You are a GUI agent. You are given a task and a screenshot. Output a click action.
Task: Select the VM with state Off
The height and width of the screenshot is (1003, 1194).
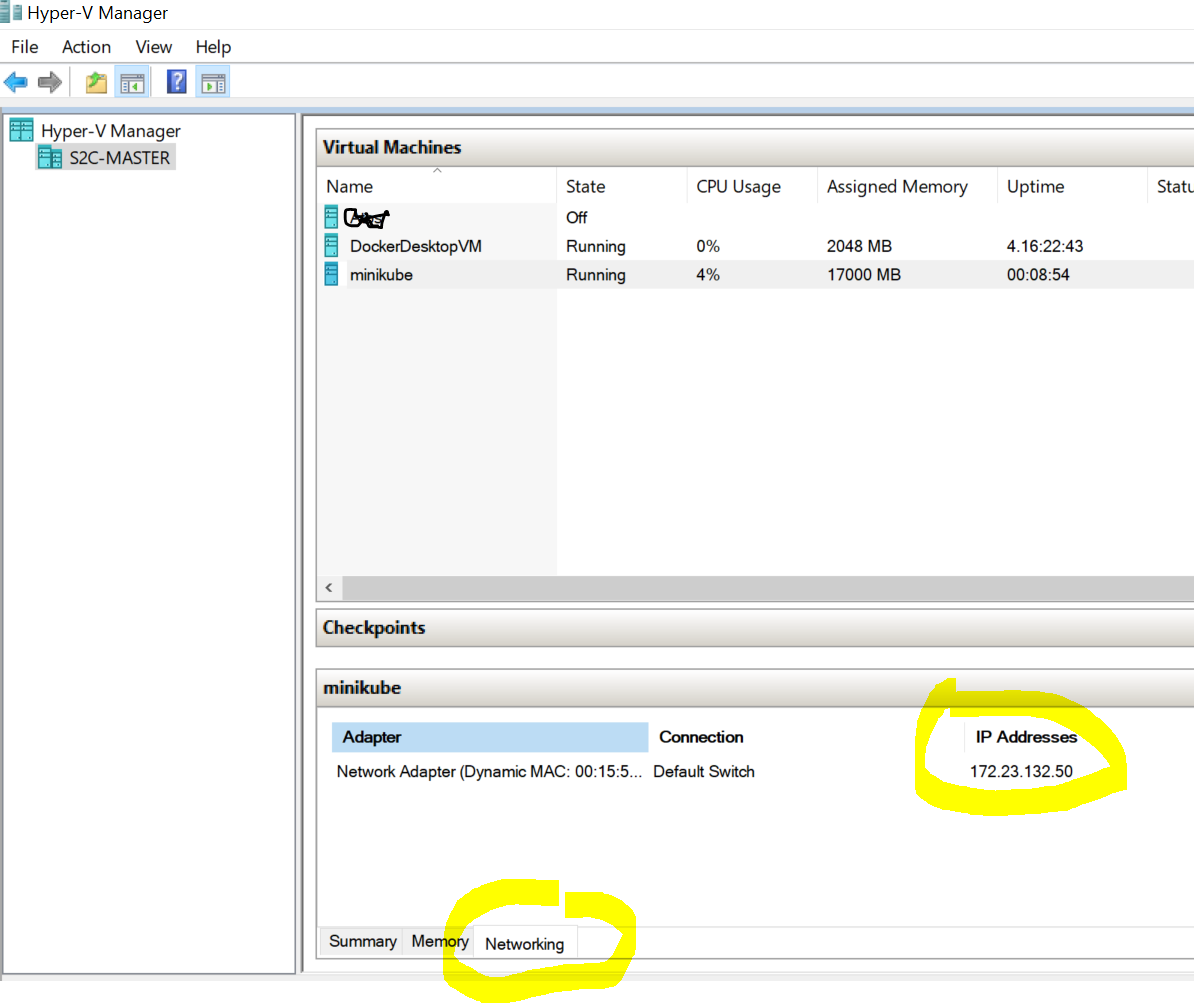pos(755,217)
